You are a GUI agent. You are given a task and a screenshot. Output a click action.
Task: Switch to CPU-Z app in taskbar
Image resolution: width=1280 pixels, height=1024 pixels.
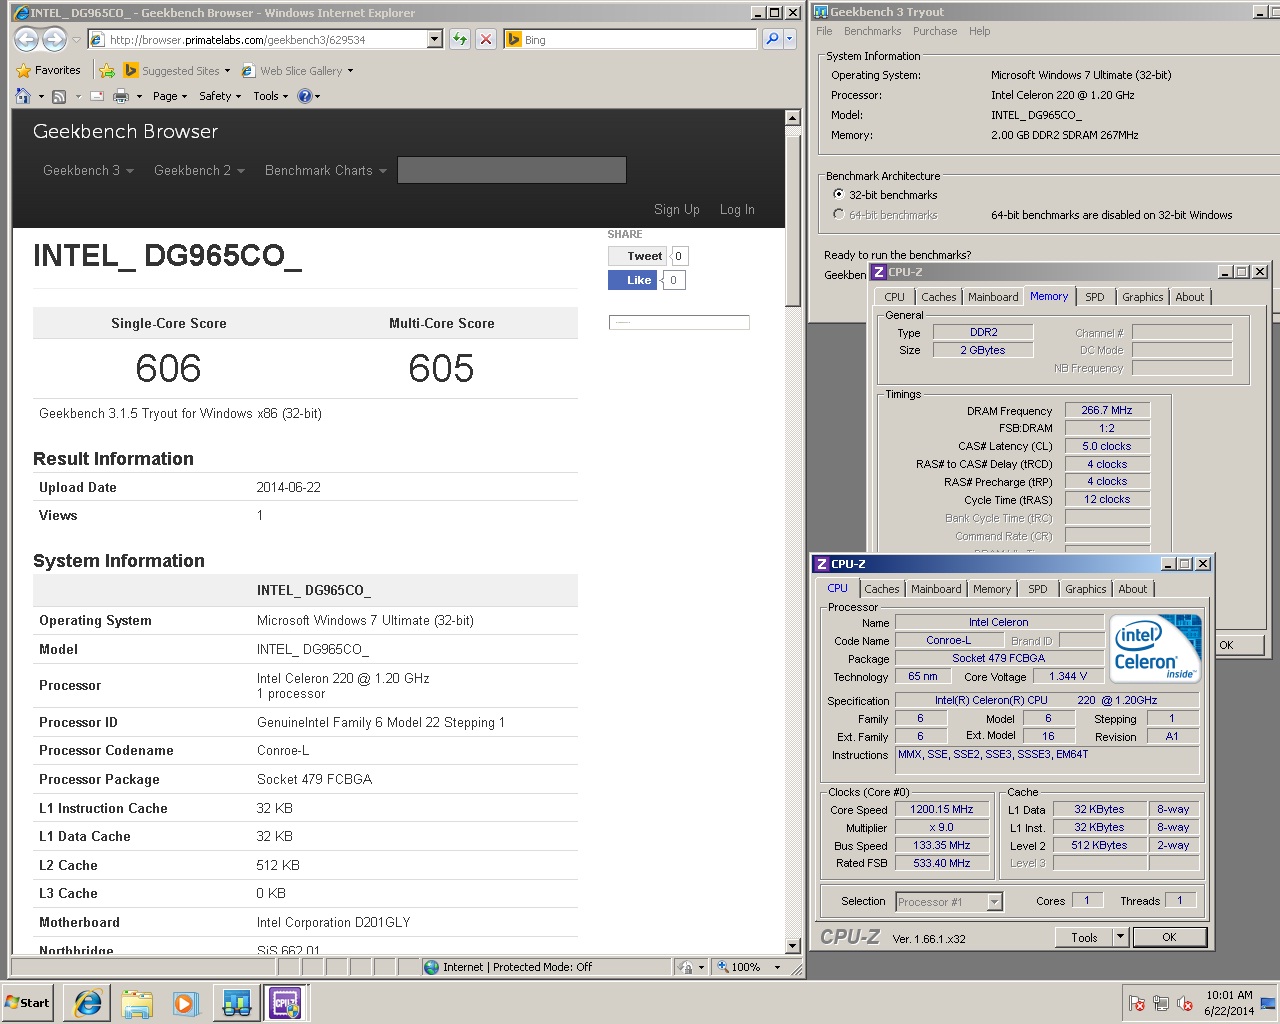285,1002
